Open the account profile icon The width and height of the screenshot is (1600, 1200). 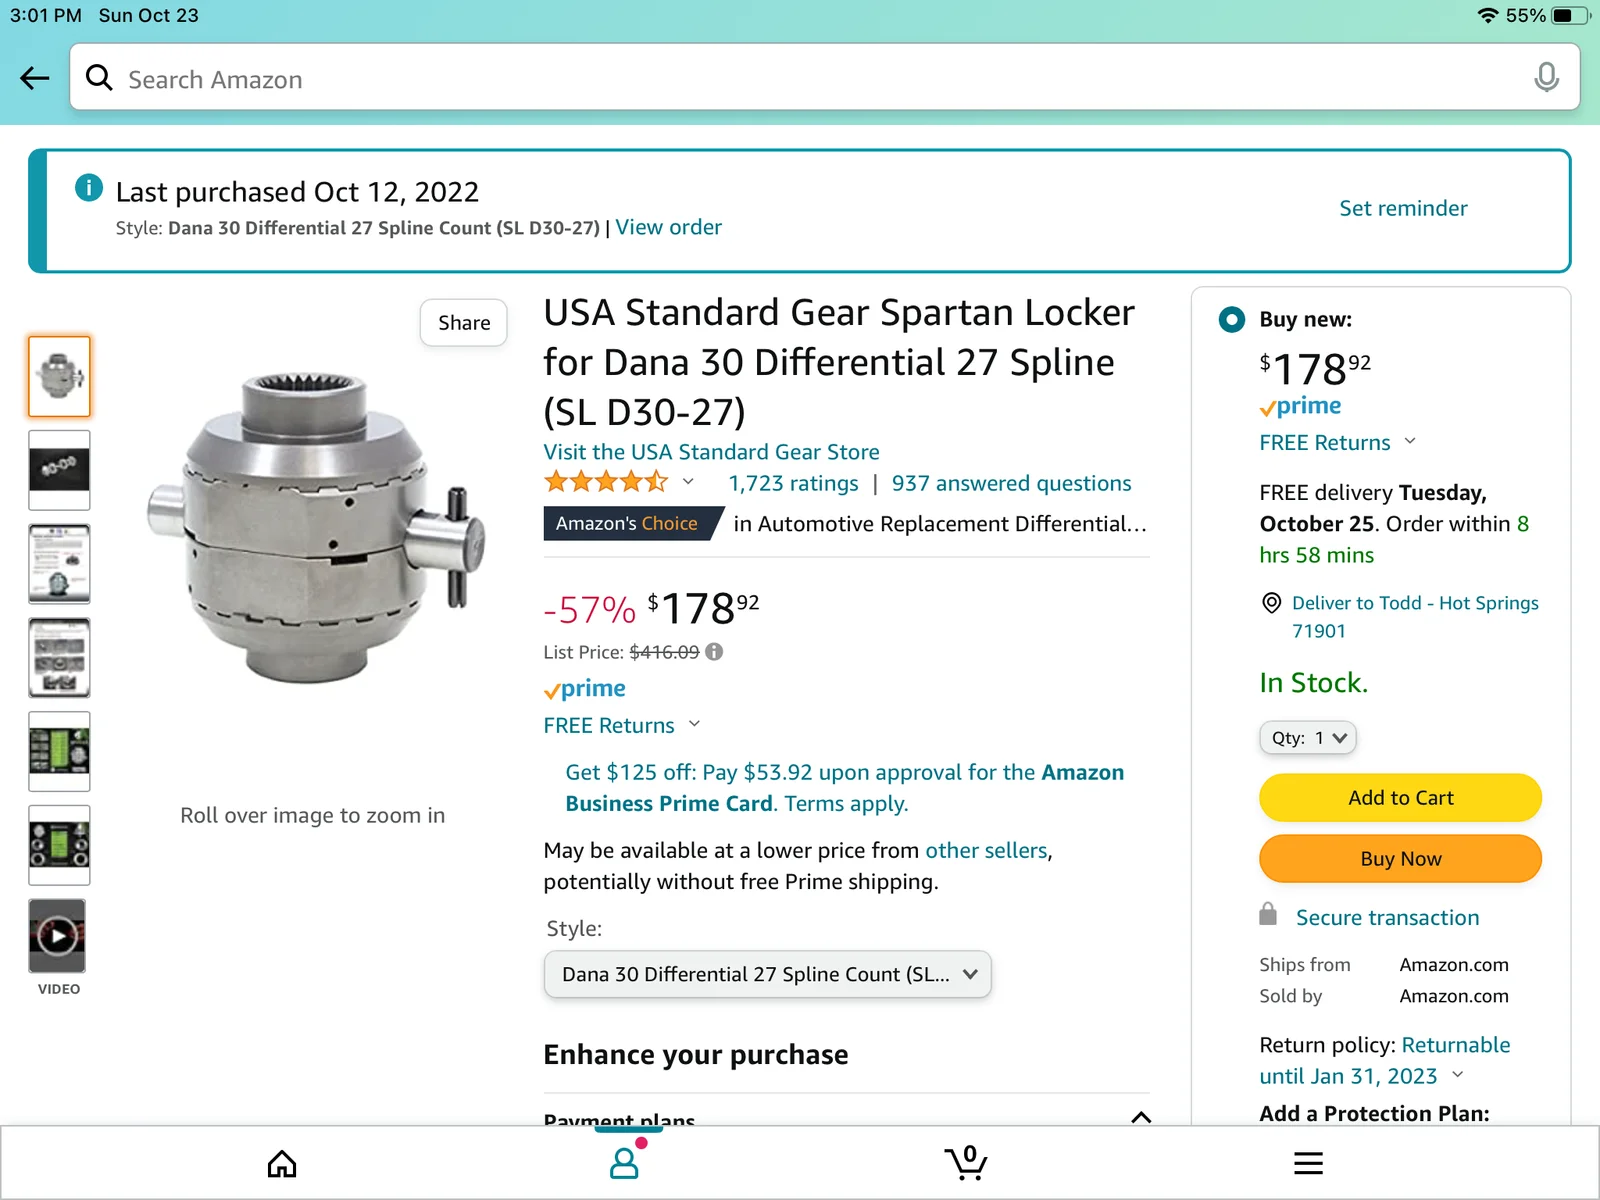625,1161
